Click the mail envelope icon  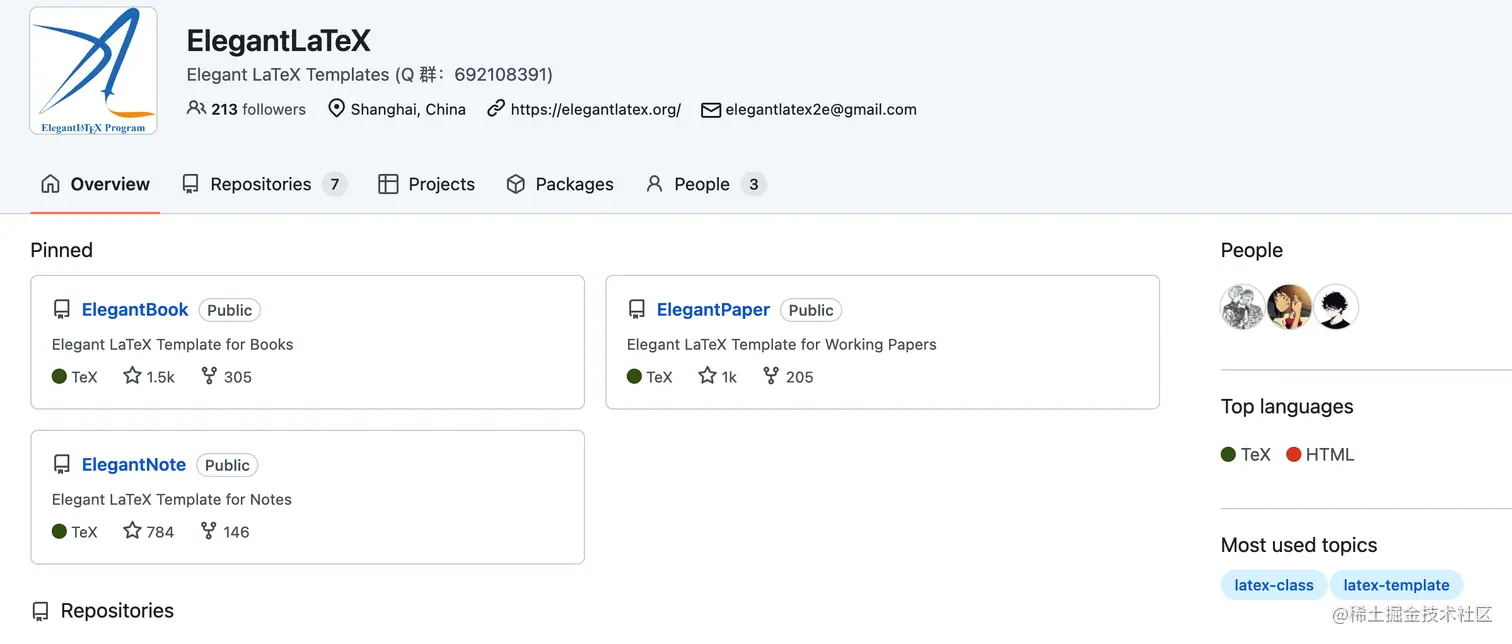[711, 110]
